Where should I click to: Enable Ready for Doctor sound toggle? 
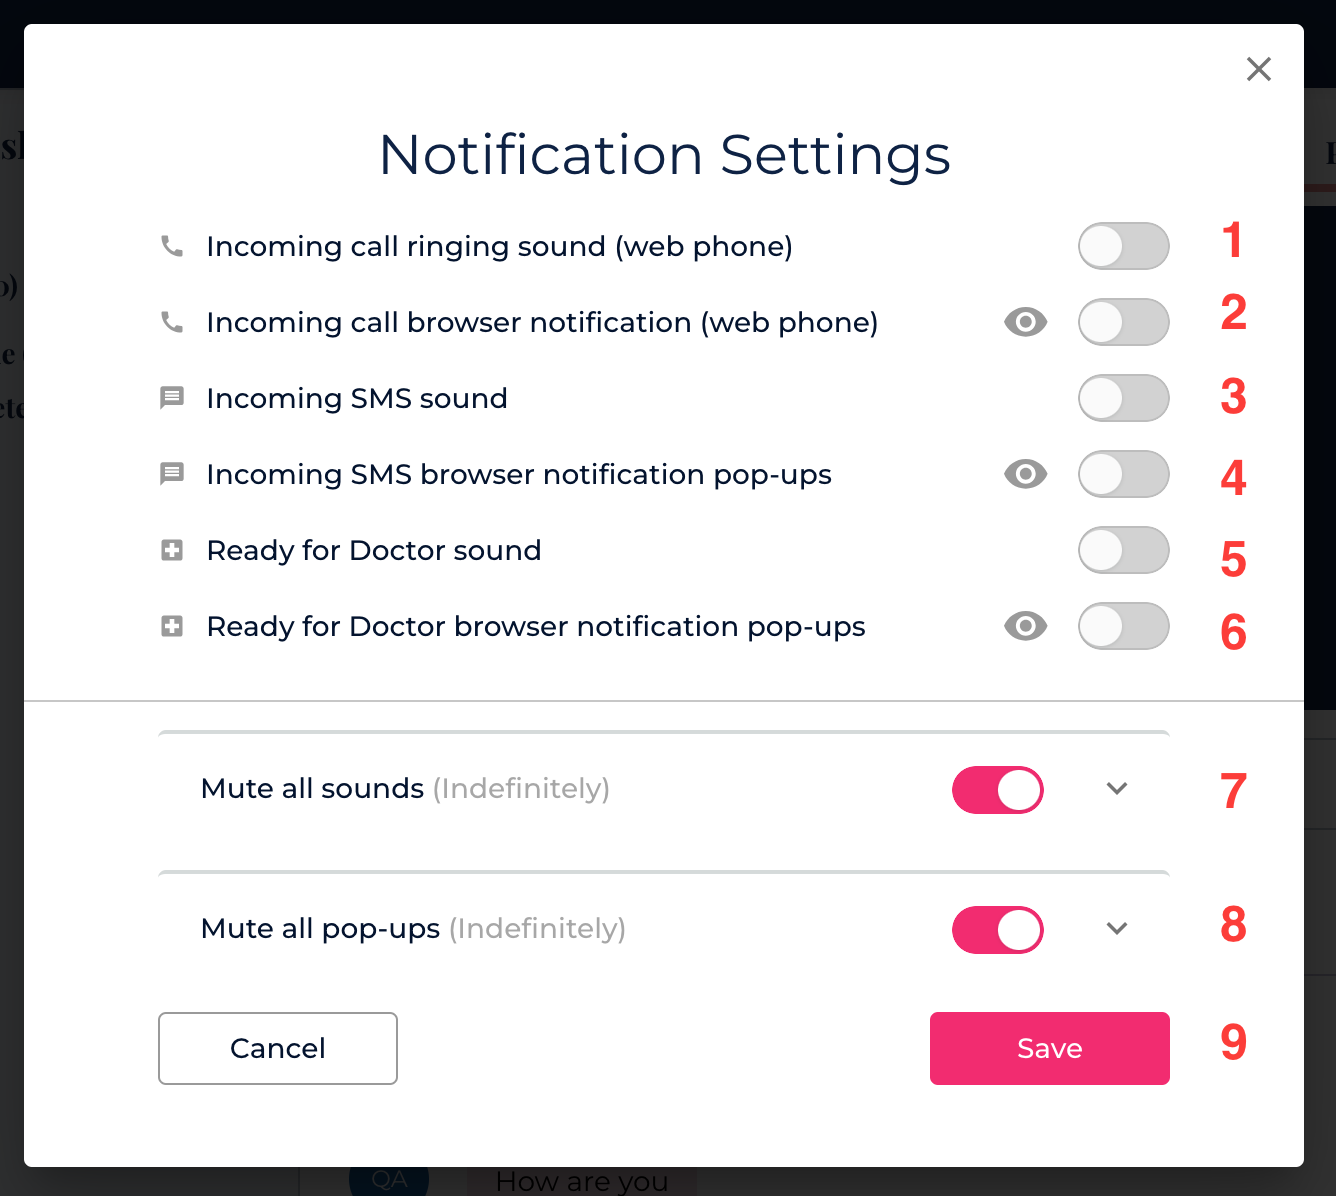click(1123, 550)
